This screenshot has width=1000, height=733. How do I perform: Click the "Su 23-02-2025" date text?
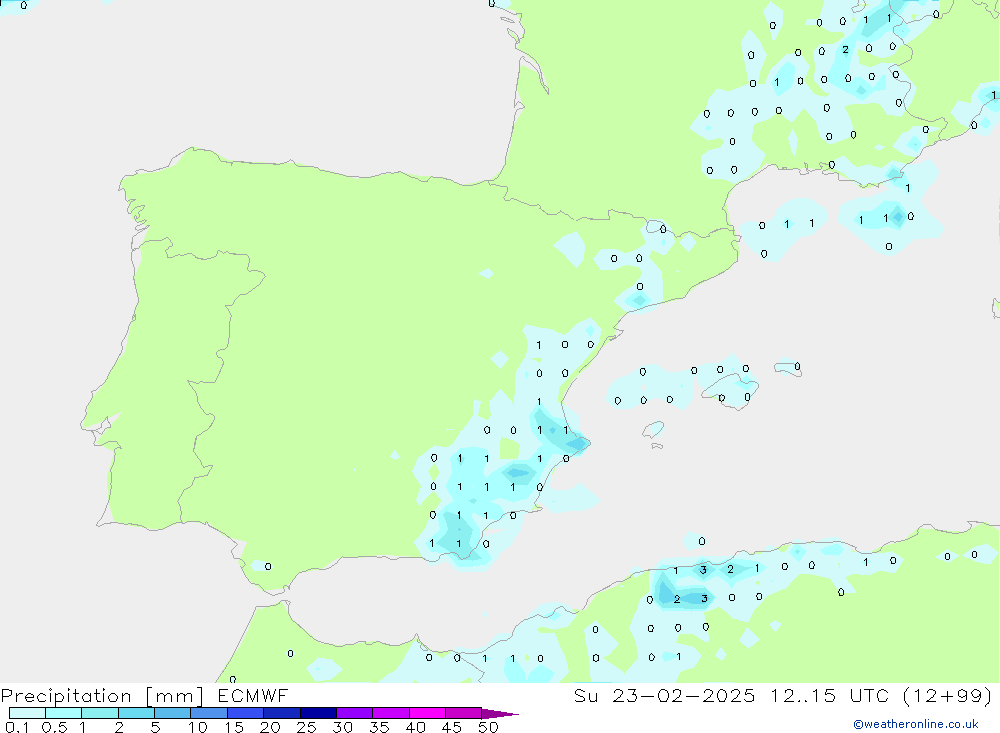coord(665,695)
